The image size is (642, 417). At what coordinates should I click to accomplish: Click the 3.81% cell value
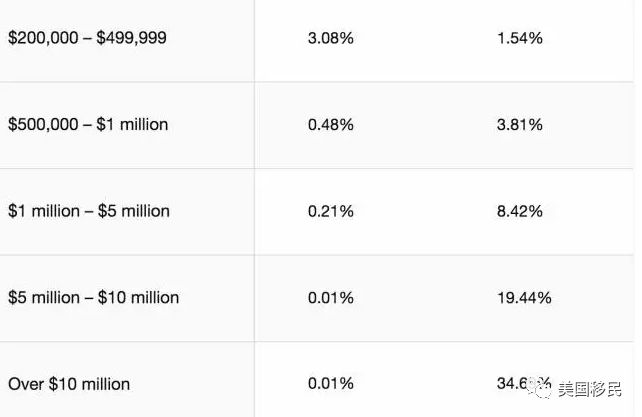[520, 125]
